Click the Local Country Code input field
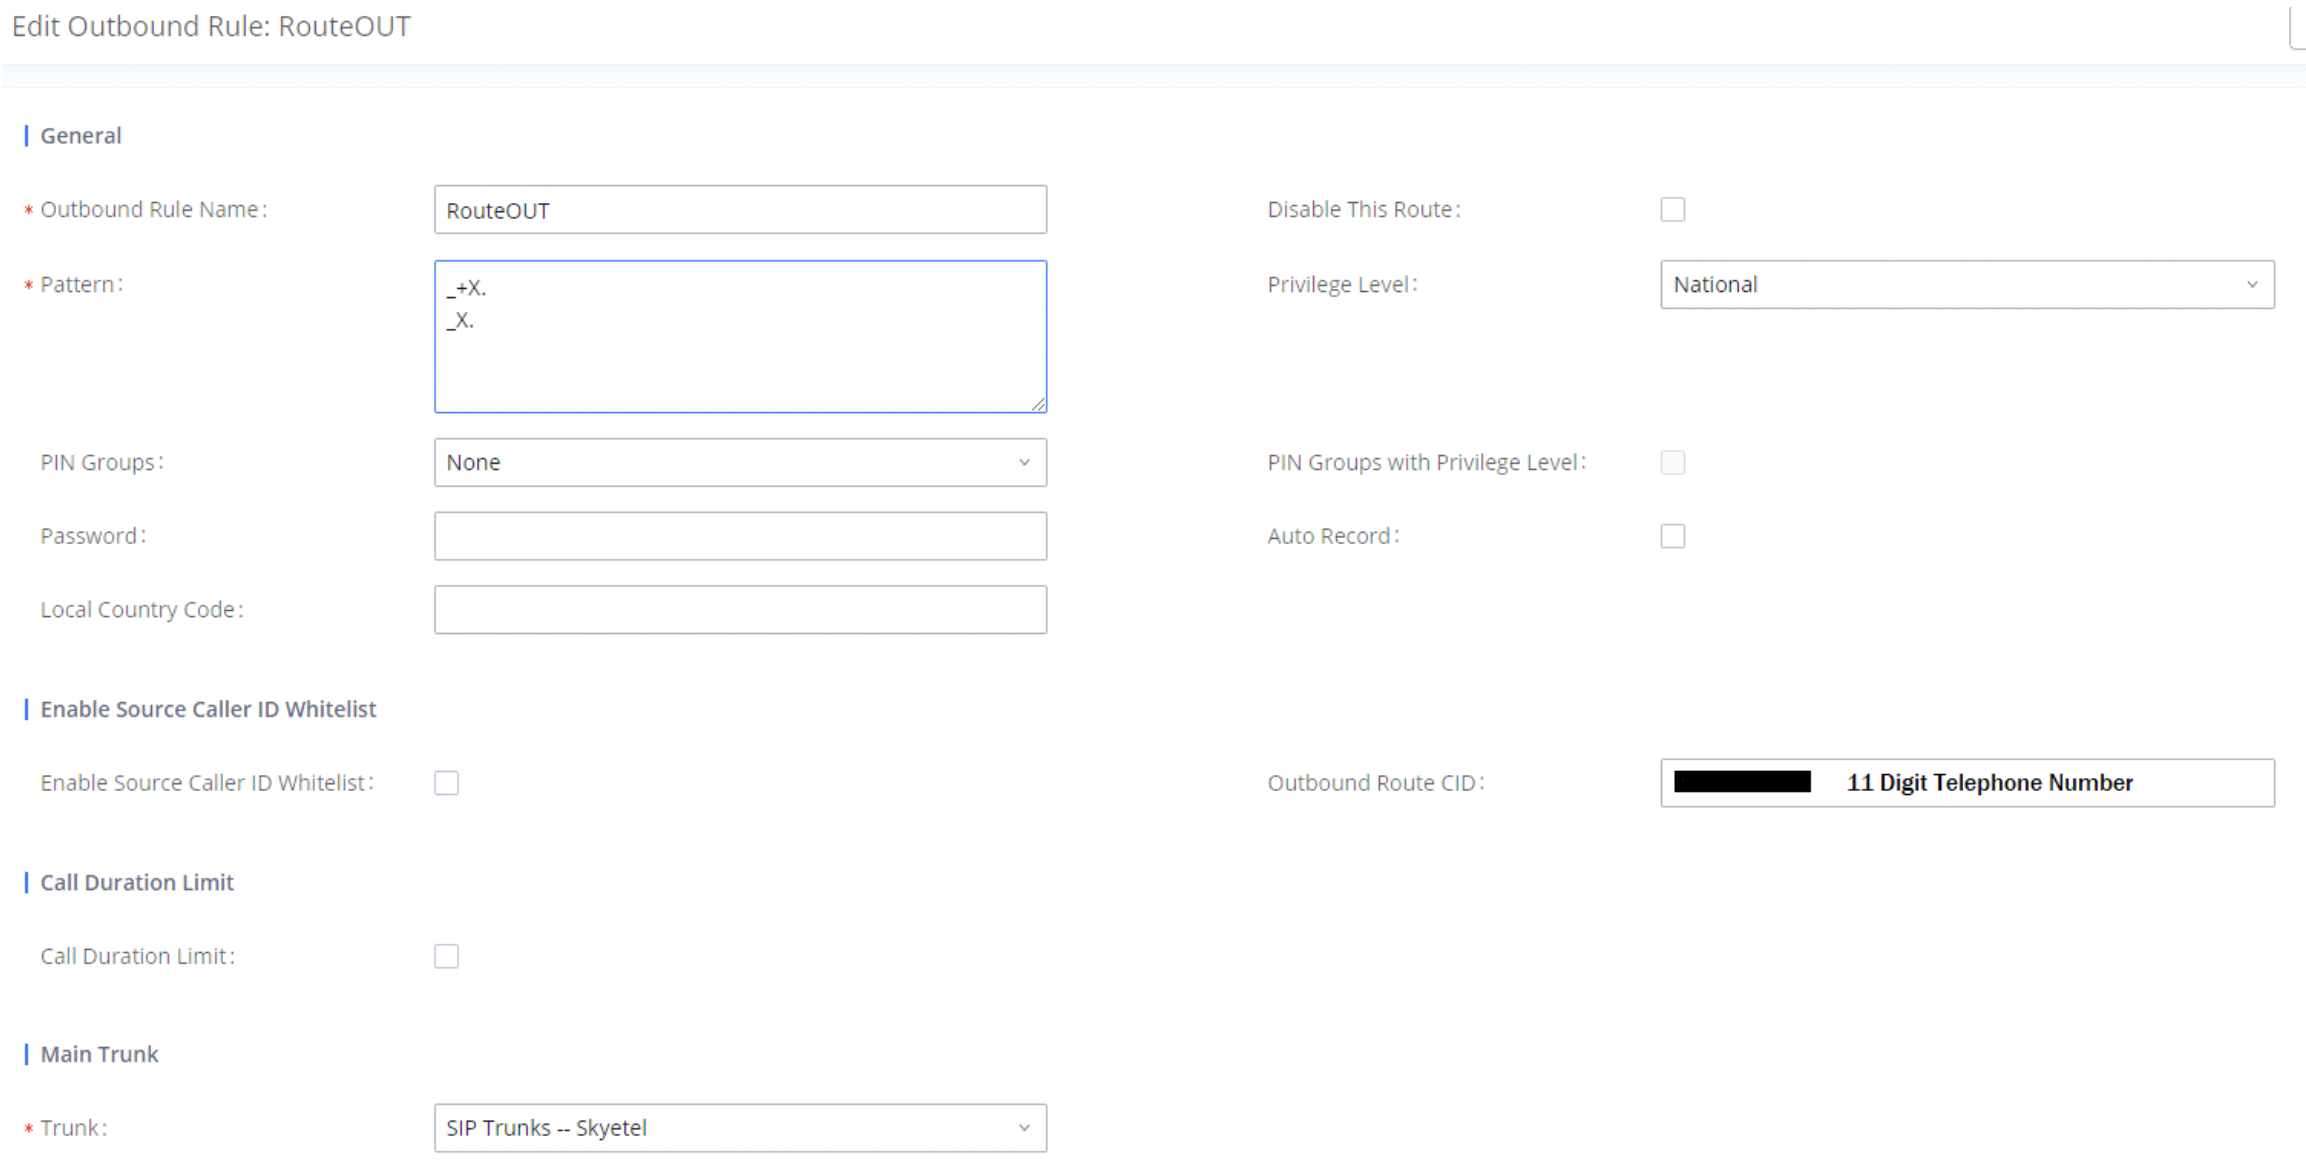Image resolution: width=2306 pixels, height=1168 pixels. pyautogui.click(x=740, y=610)
